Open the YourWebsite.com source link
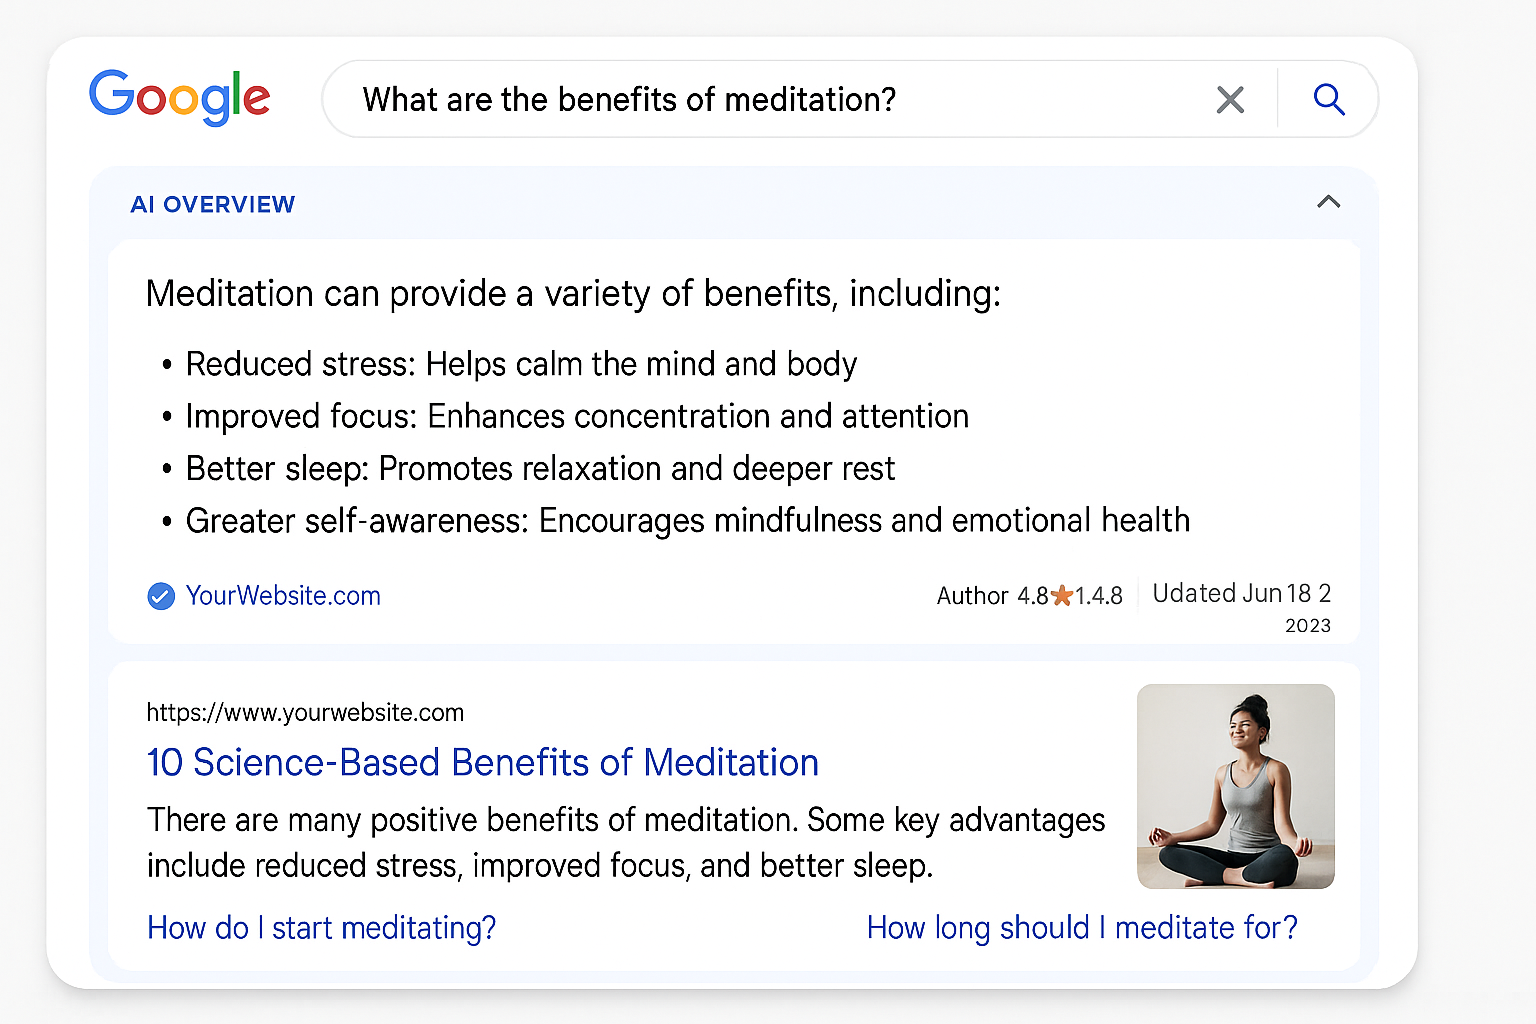 click(283, 596)
